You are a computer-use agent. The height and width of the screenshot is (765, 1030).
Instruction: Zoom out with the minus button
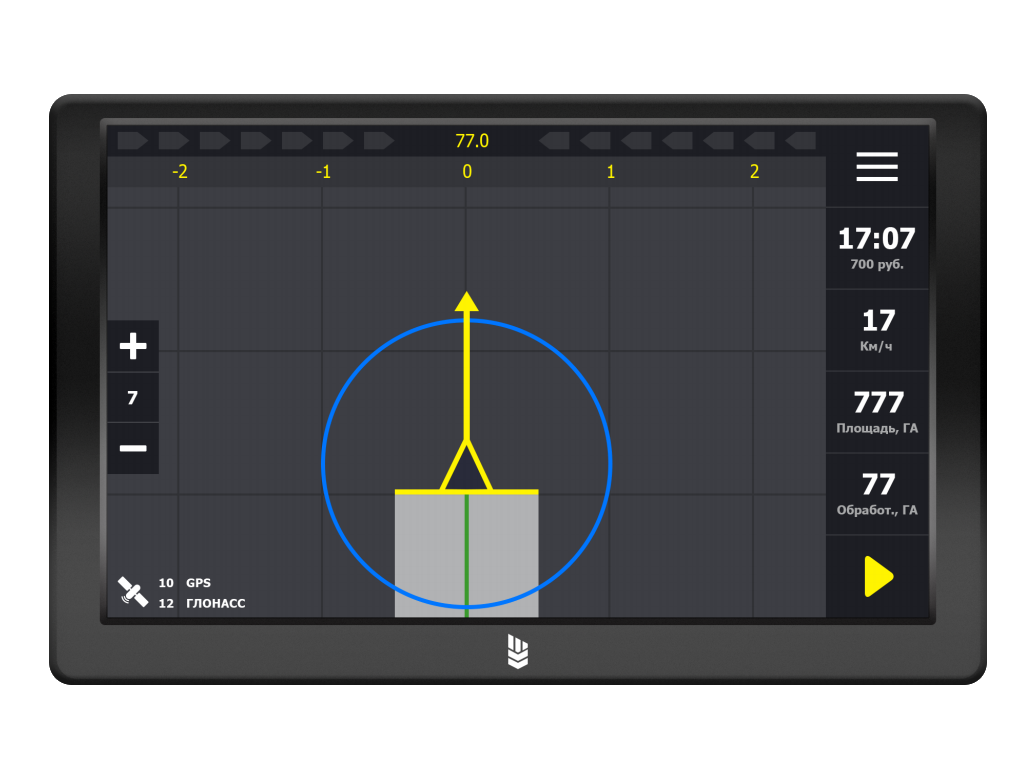click(x=133, y=448)
